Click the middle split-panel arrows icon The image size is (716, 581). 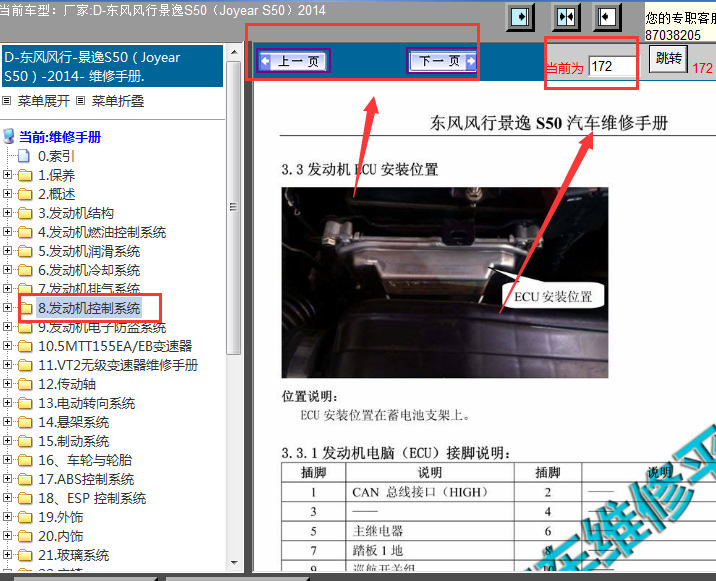566,17
